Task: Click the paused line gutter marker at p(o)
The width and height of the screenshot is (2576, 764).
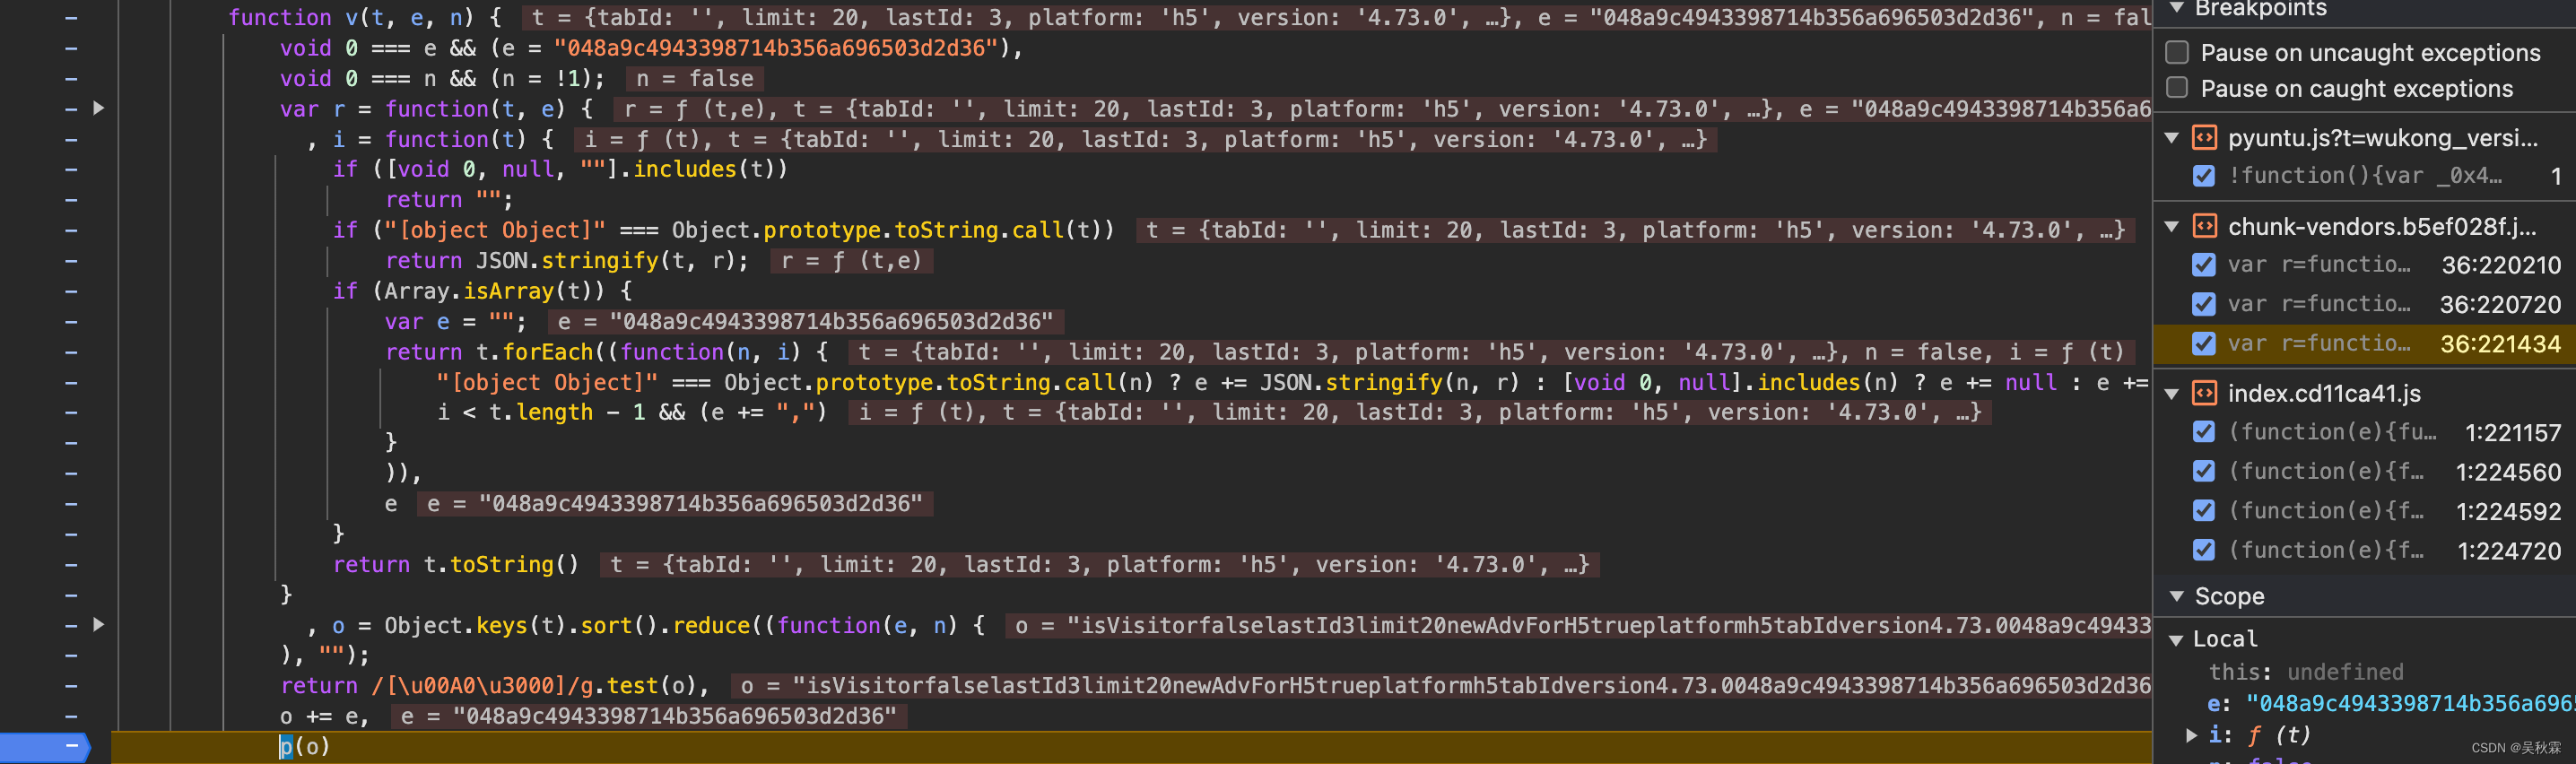Action: [x=45, y=747]
